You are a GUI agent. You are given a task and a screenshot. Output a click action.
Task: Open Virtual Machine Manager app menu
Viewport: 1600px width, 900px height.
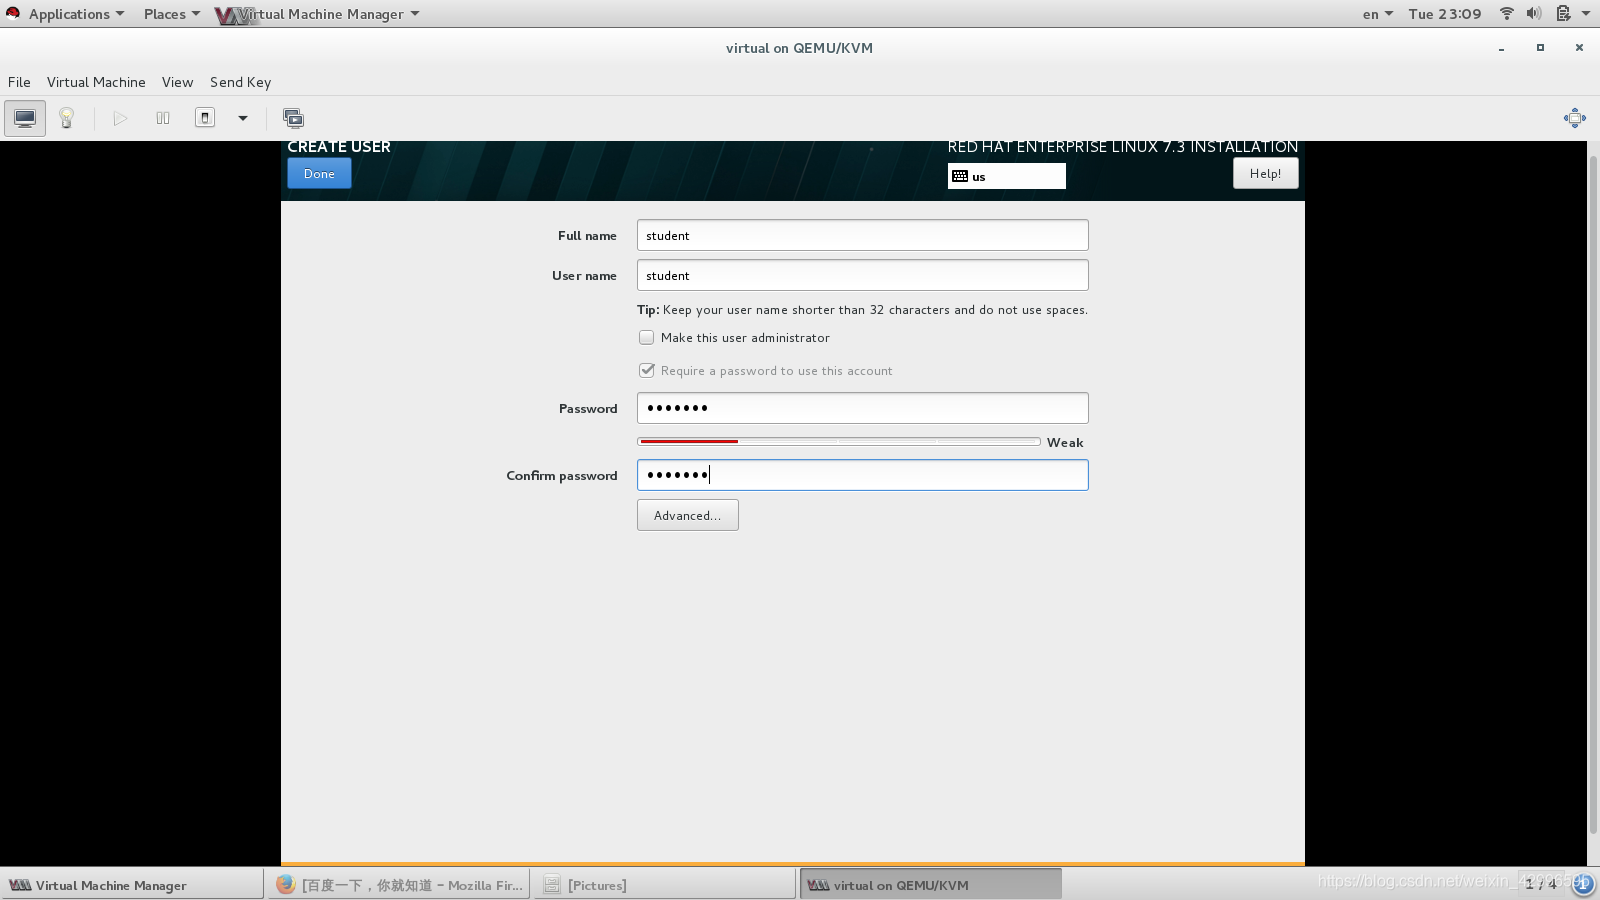coord(318,14)
